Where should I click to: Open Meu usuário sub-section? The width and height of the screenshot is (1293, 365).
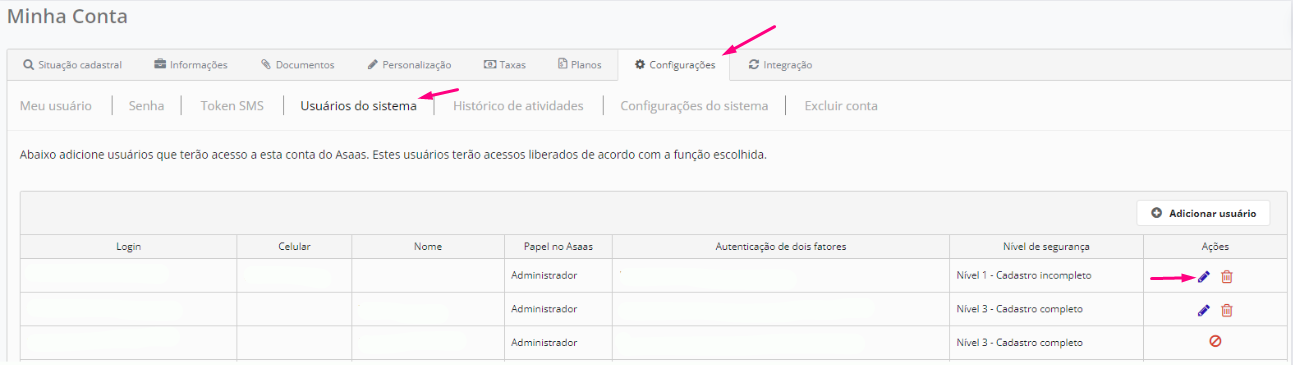click(x=56, y=105)
